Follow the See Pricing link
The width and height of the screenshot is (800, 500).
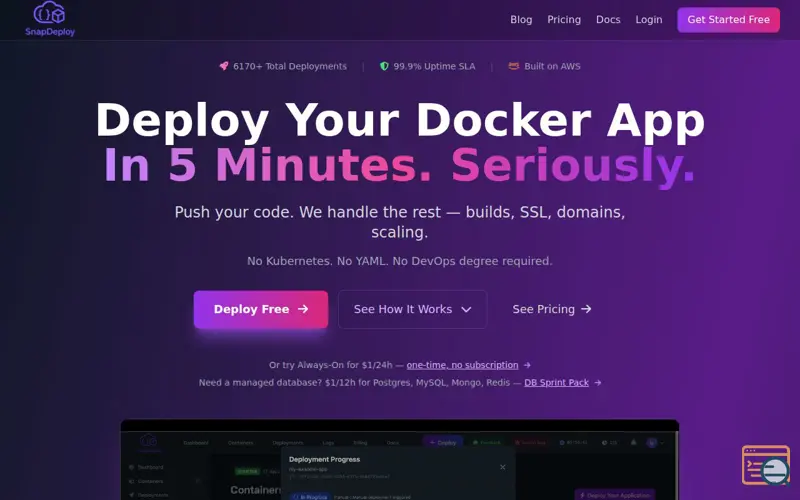click(x=552, y=309)
